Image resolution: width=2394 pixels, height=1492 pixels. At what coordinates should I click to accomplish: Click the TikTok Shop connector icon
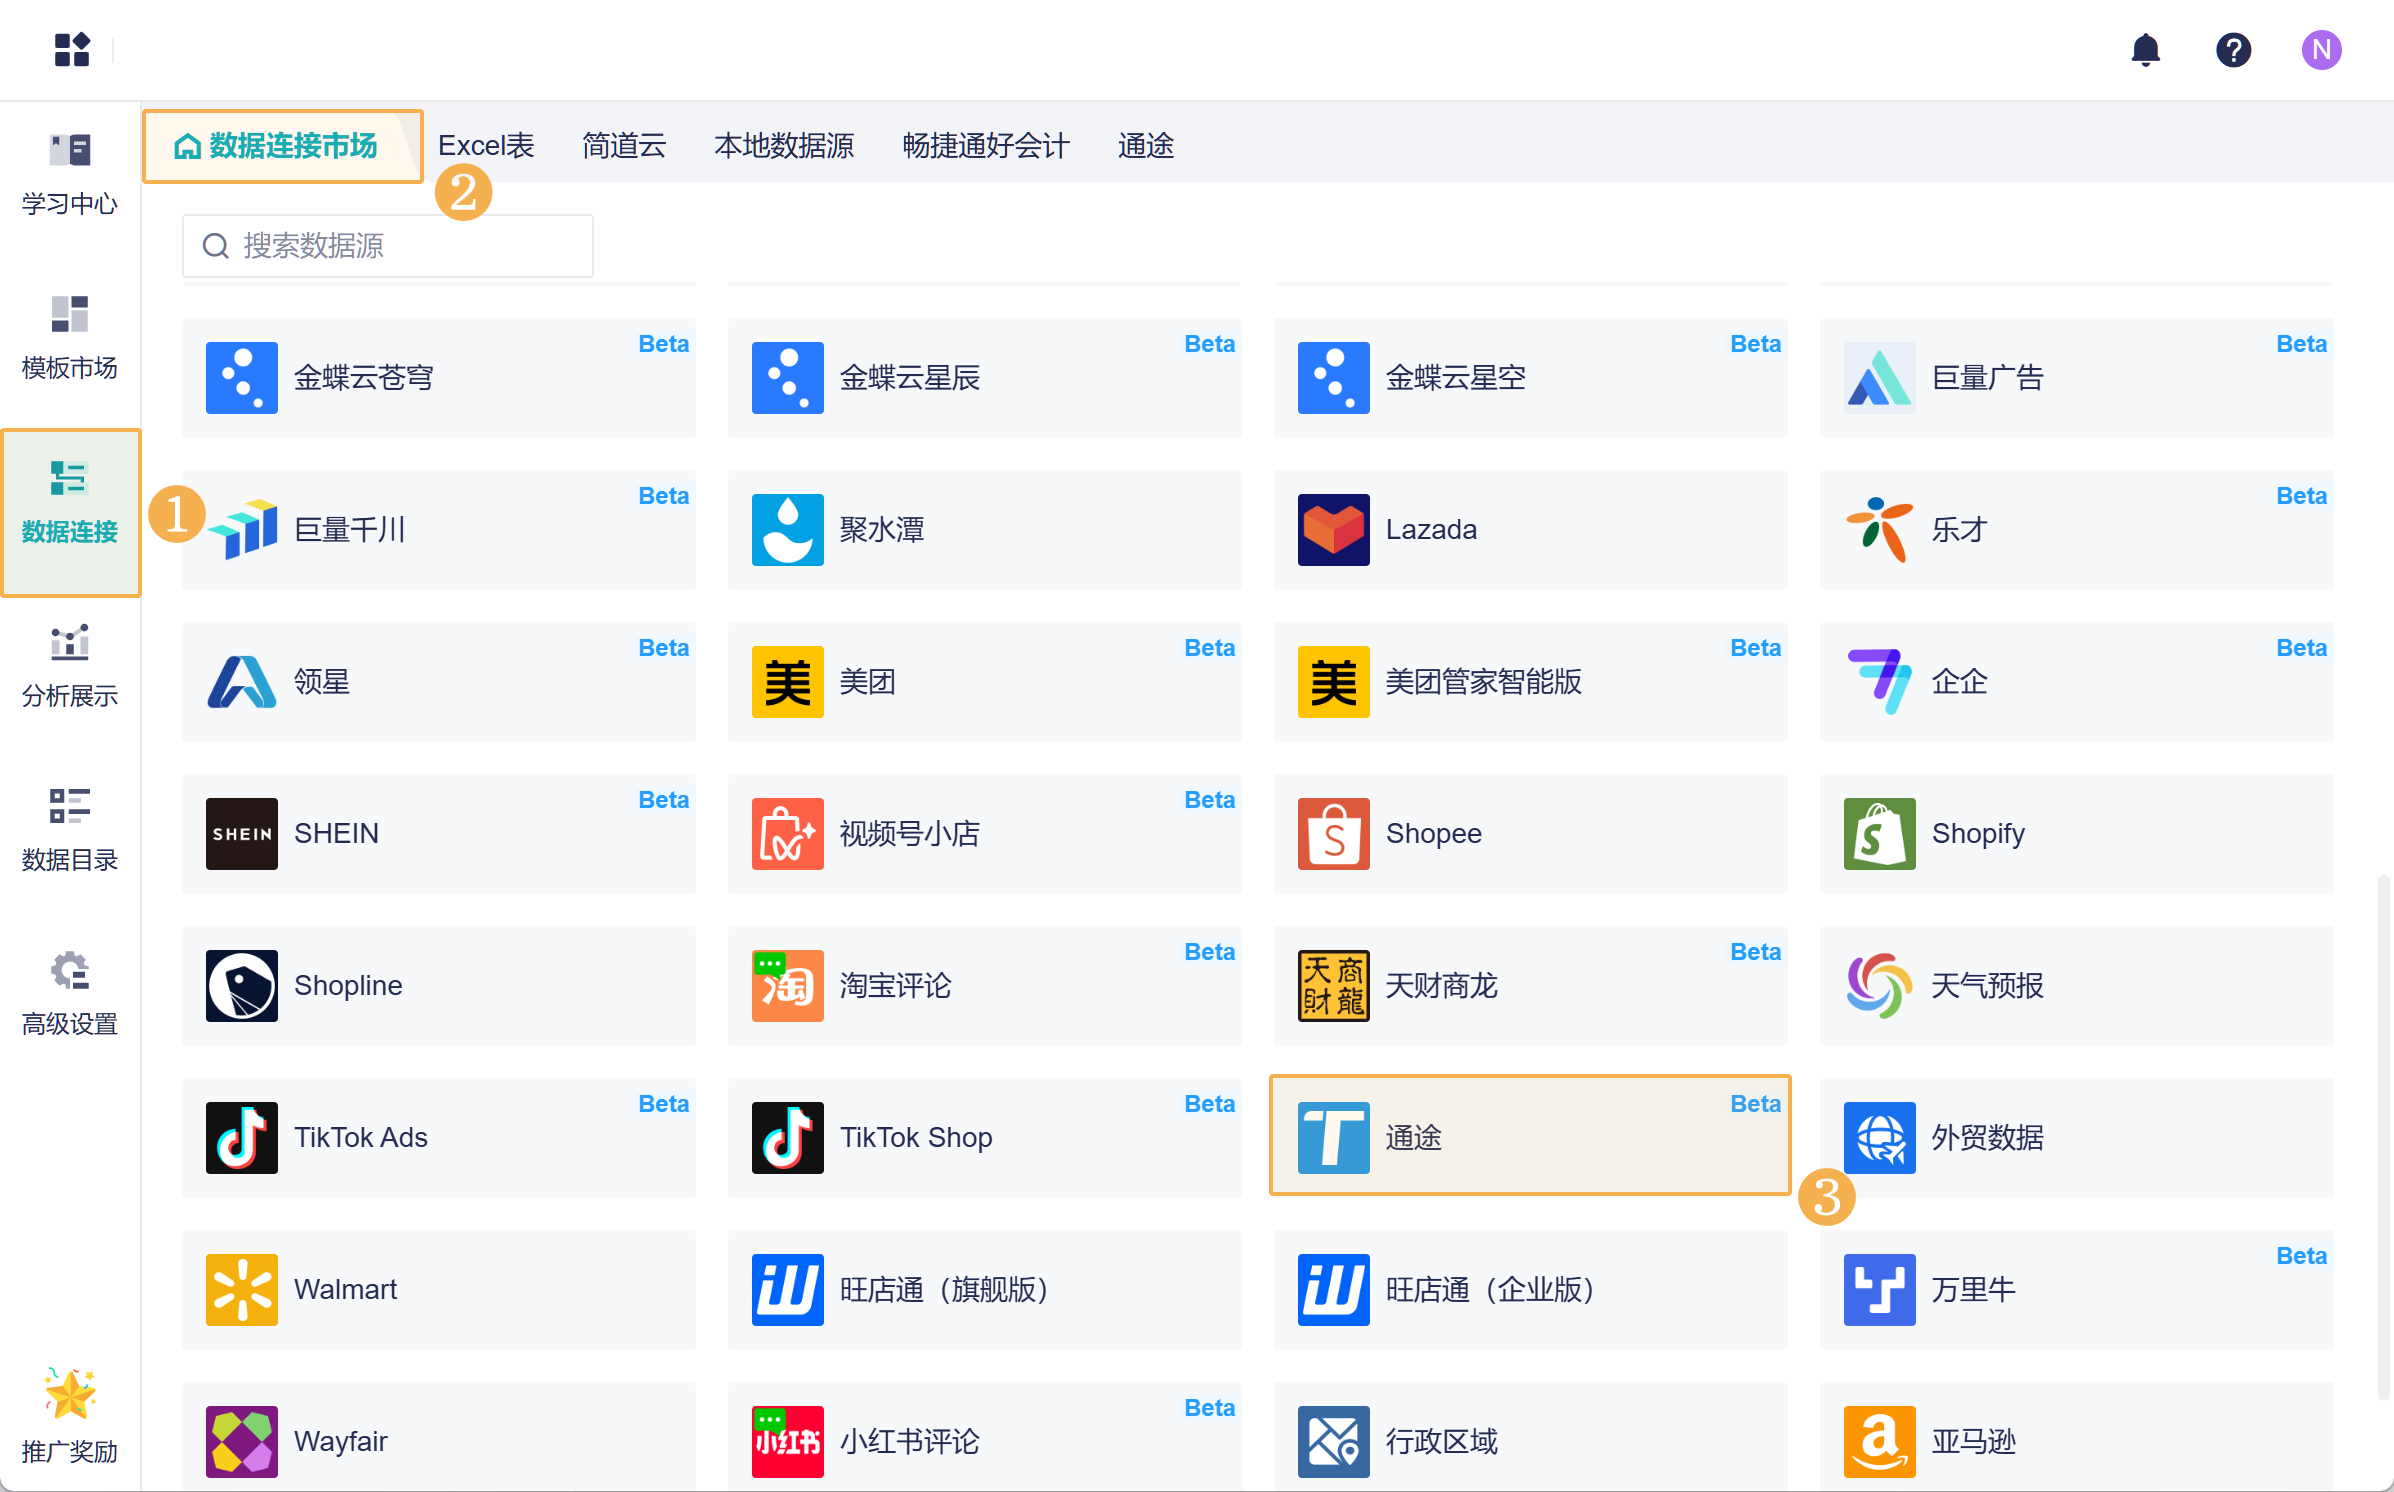pos(787,1137)
